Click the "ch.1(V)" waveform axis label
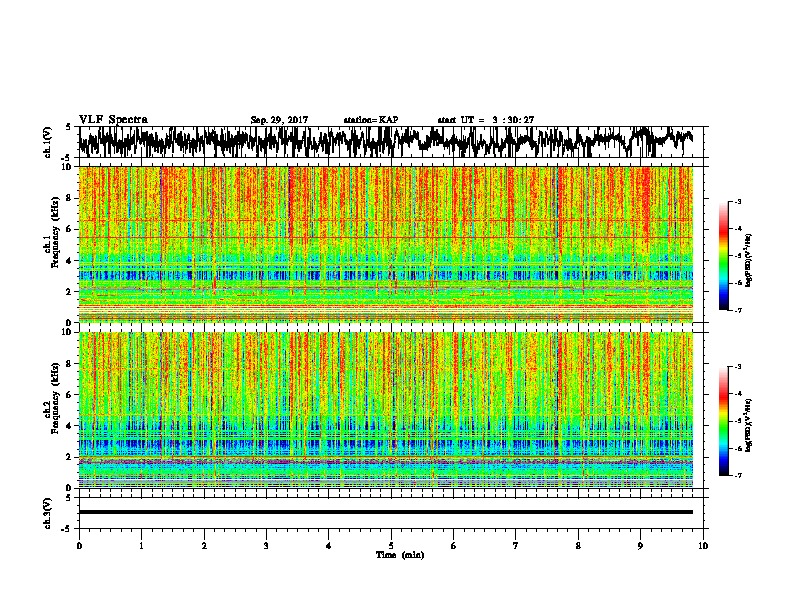The height and width of the screenshot is (612, 792). pyautogui.click(x=47, y=142)
